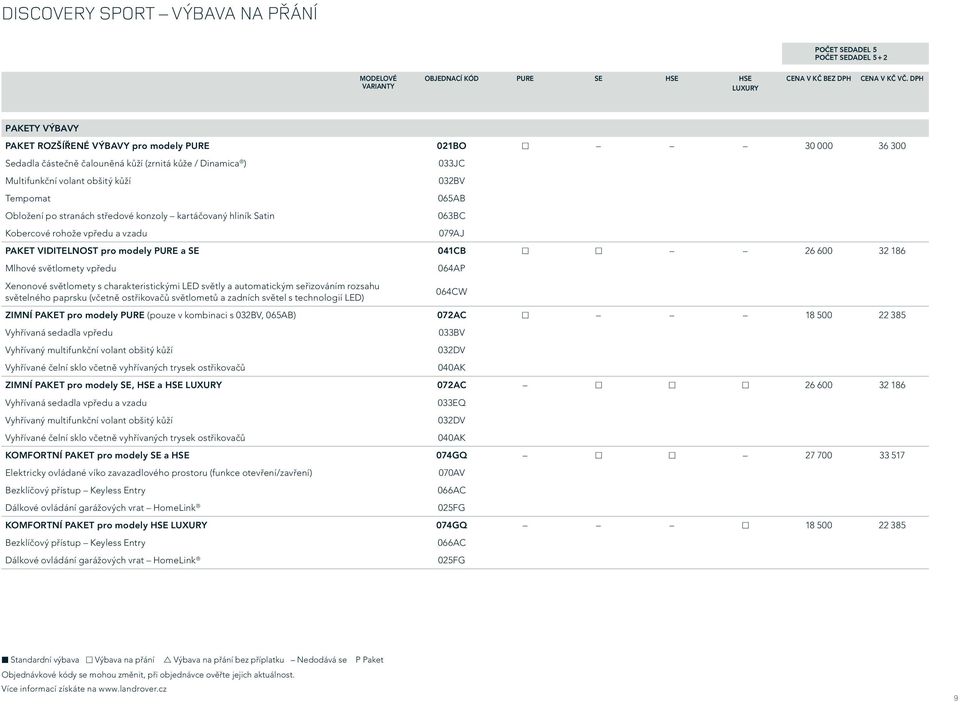Select order code "063BC"
The height and width of the screenshot is (705, 960).
(x=451, y=216)
